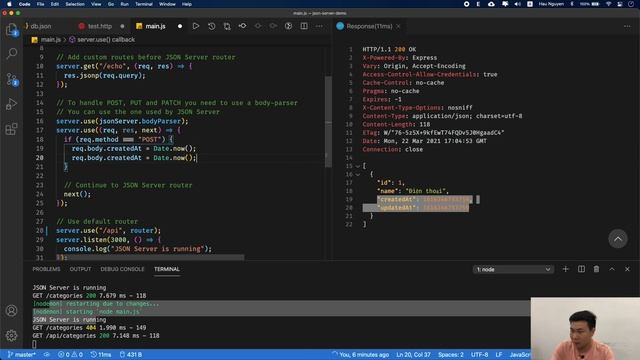Close the Response(11ms) tab
Screen dimensions: 640x360
click(x=398, y=26)
